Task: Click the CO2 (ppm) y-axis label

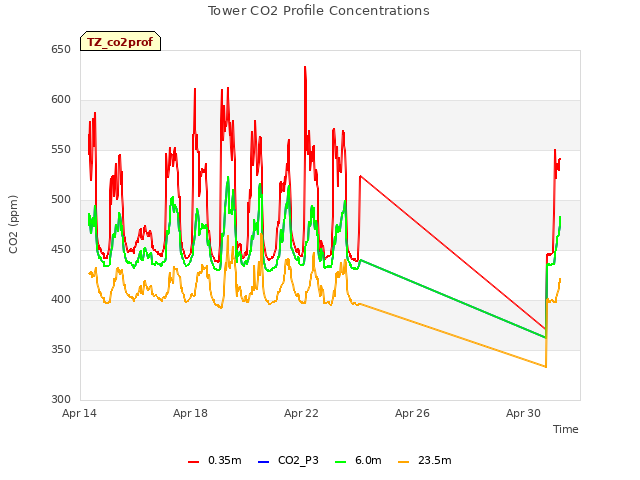Action: coord(13,224)
